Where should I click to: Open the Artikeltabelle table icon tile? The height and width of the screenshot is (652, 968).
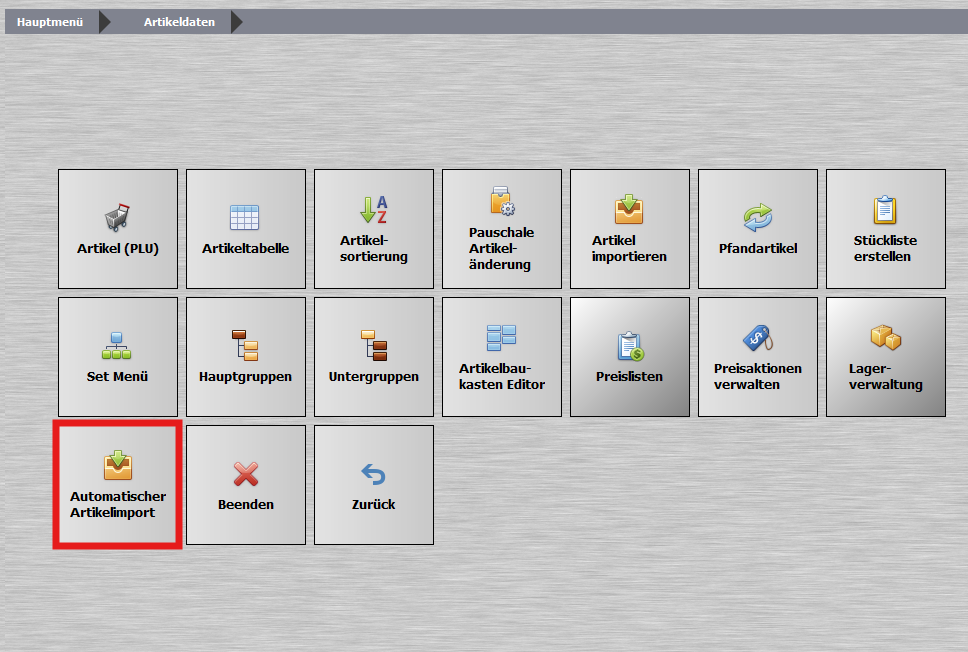pyautogui.click(x=245, y=228)
